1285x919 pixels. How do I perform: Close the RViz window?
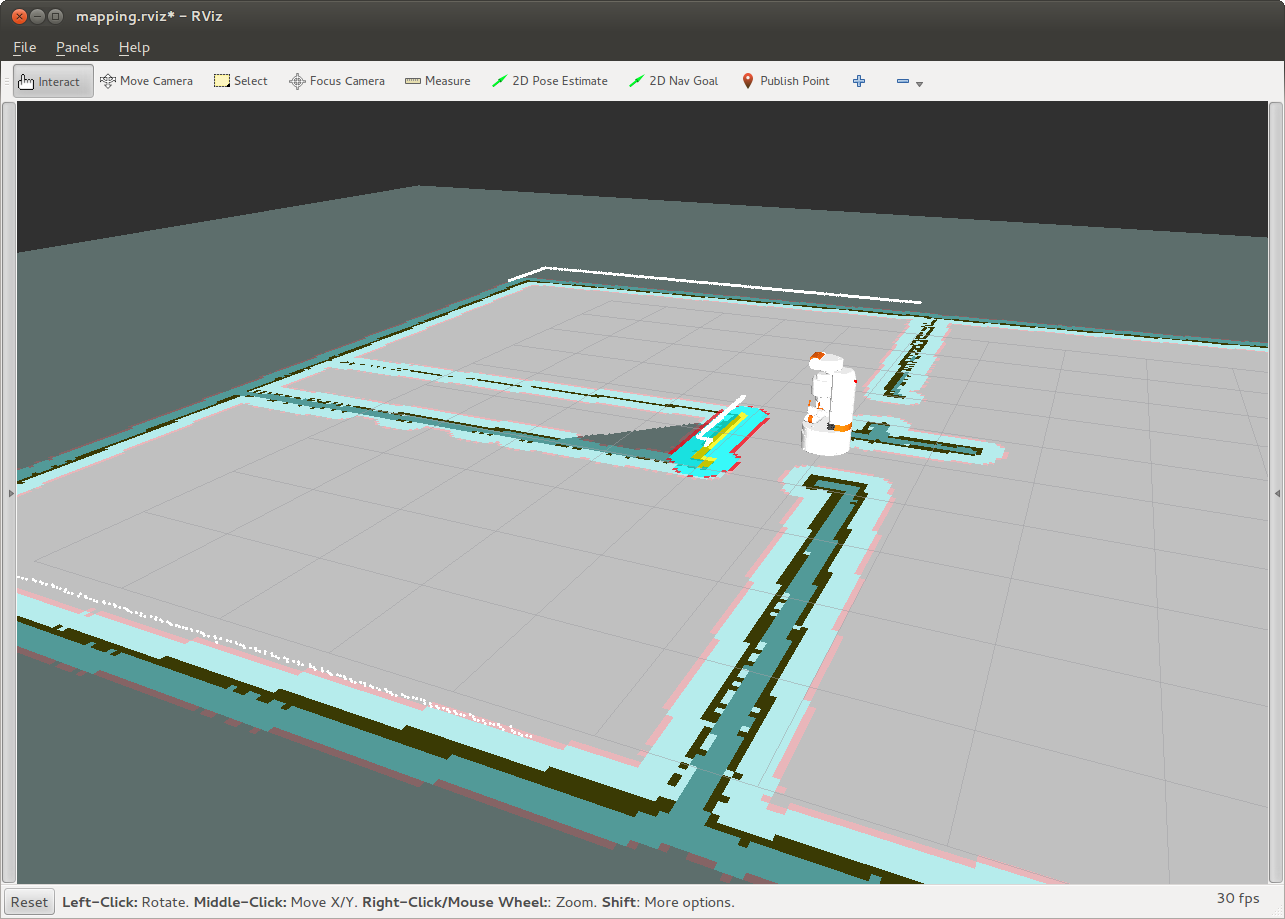(x=18, y=16)
